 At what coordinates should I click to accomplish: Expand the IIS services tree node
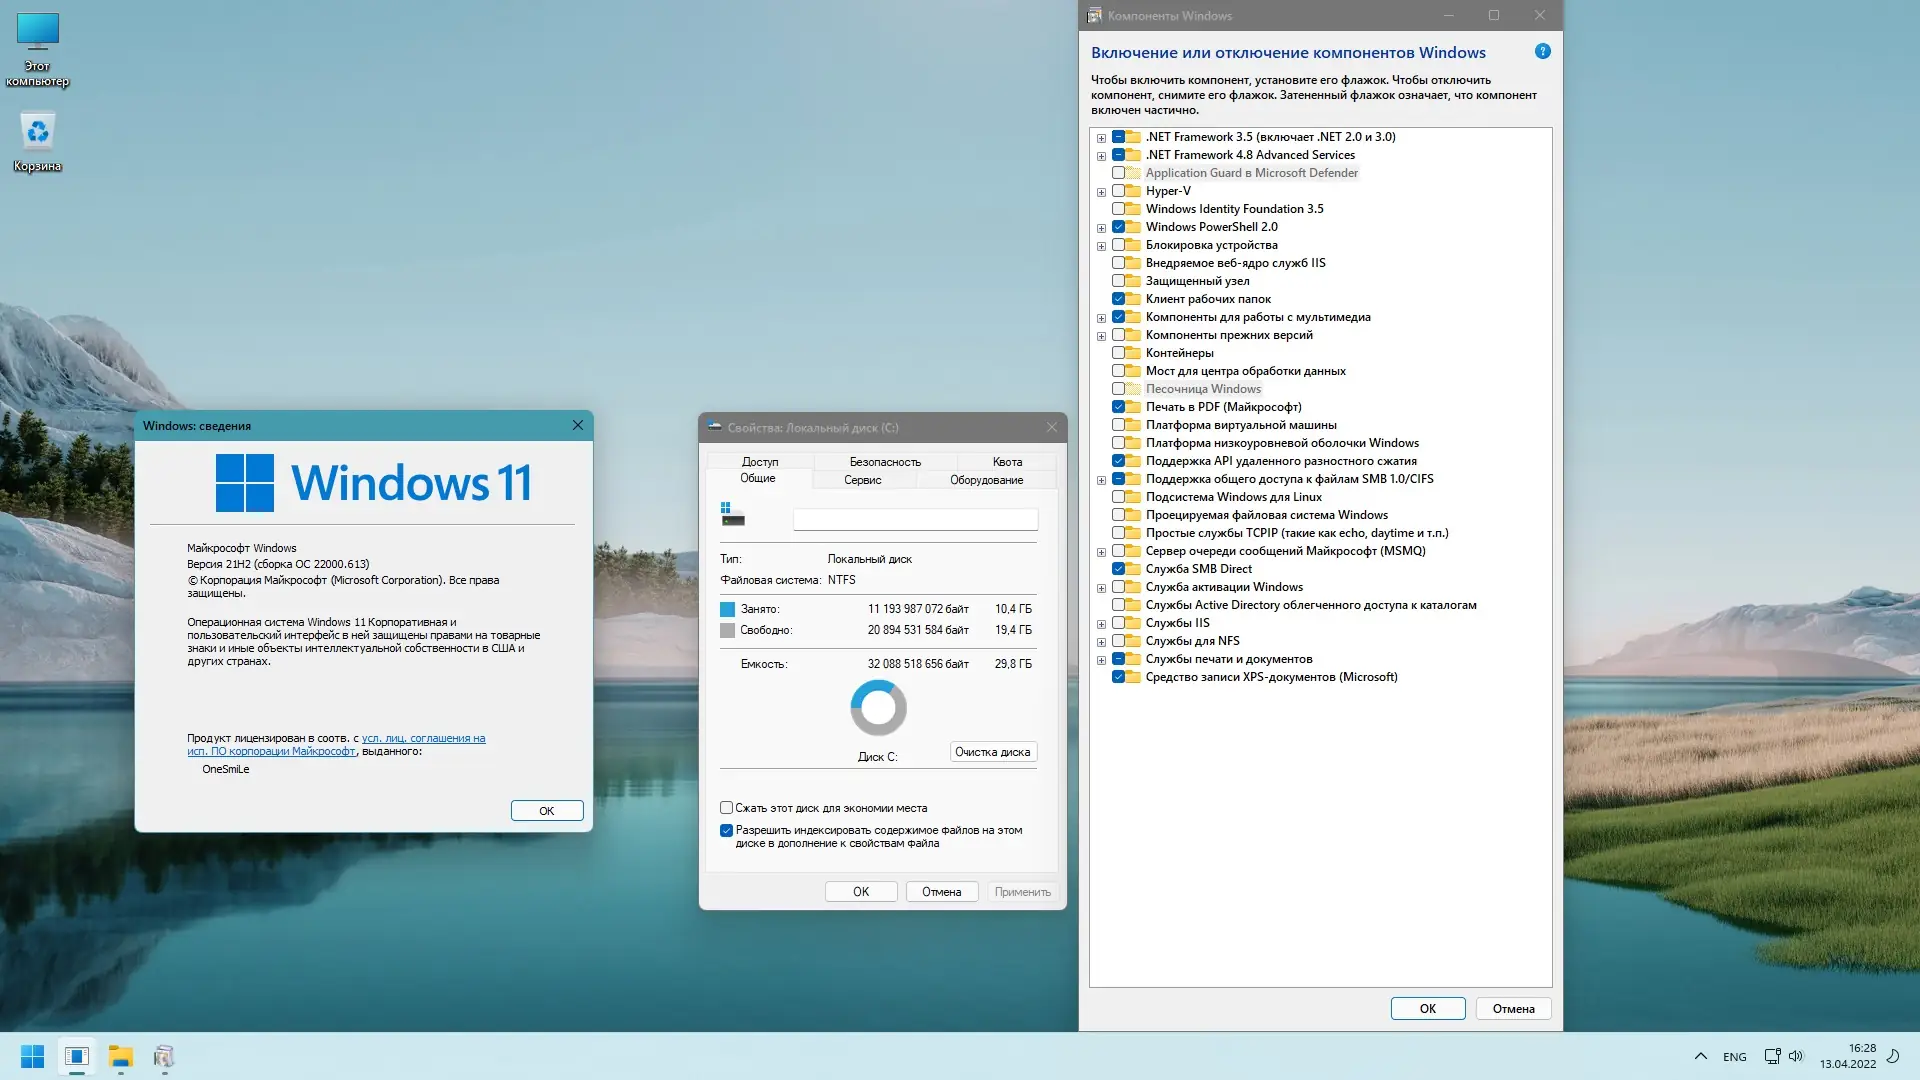click(x=1101, y=624)
